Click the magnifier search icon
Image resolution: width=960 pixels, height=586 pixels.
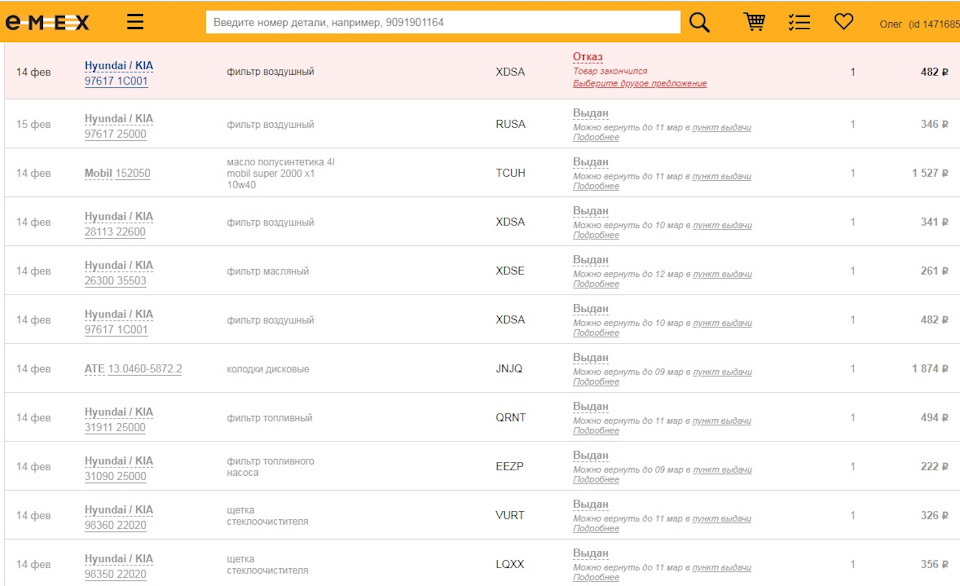699,23
